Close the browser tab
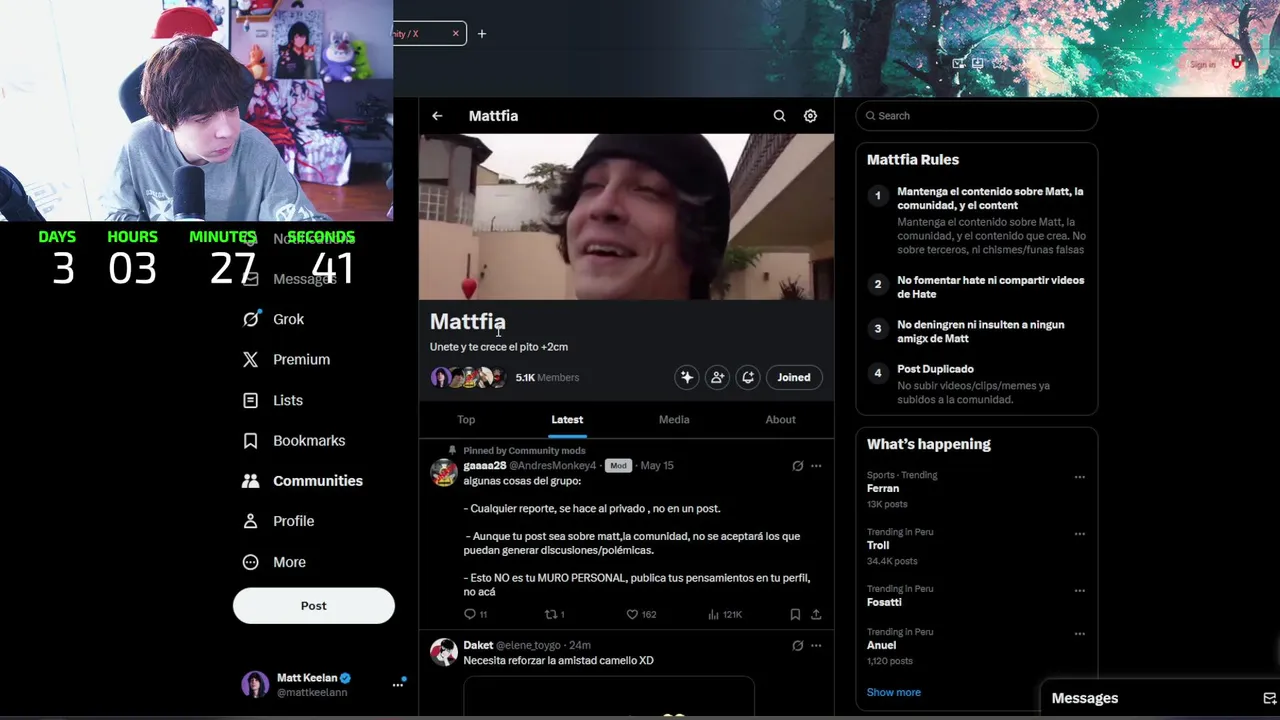Image resolution: width=1280 pixels, height=720 pixels. point(455,34)
